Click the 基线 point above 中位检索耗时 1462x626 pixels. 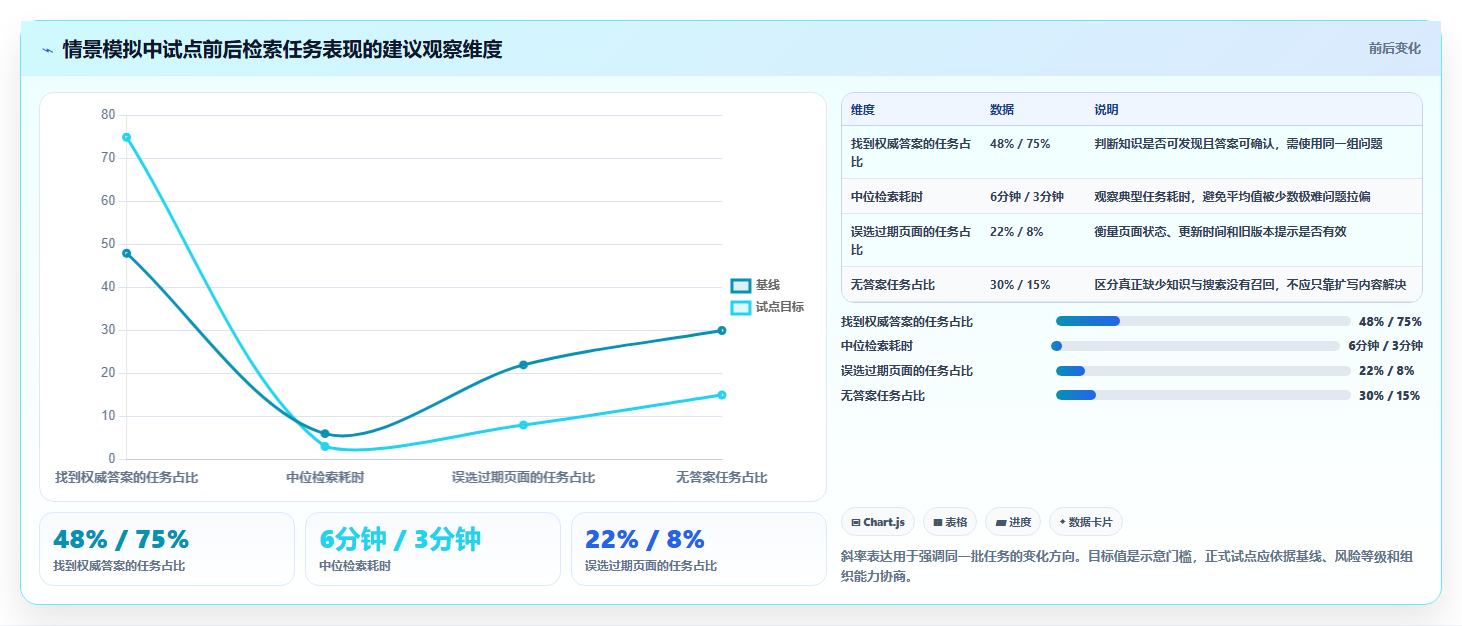(325, 434)
